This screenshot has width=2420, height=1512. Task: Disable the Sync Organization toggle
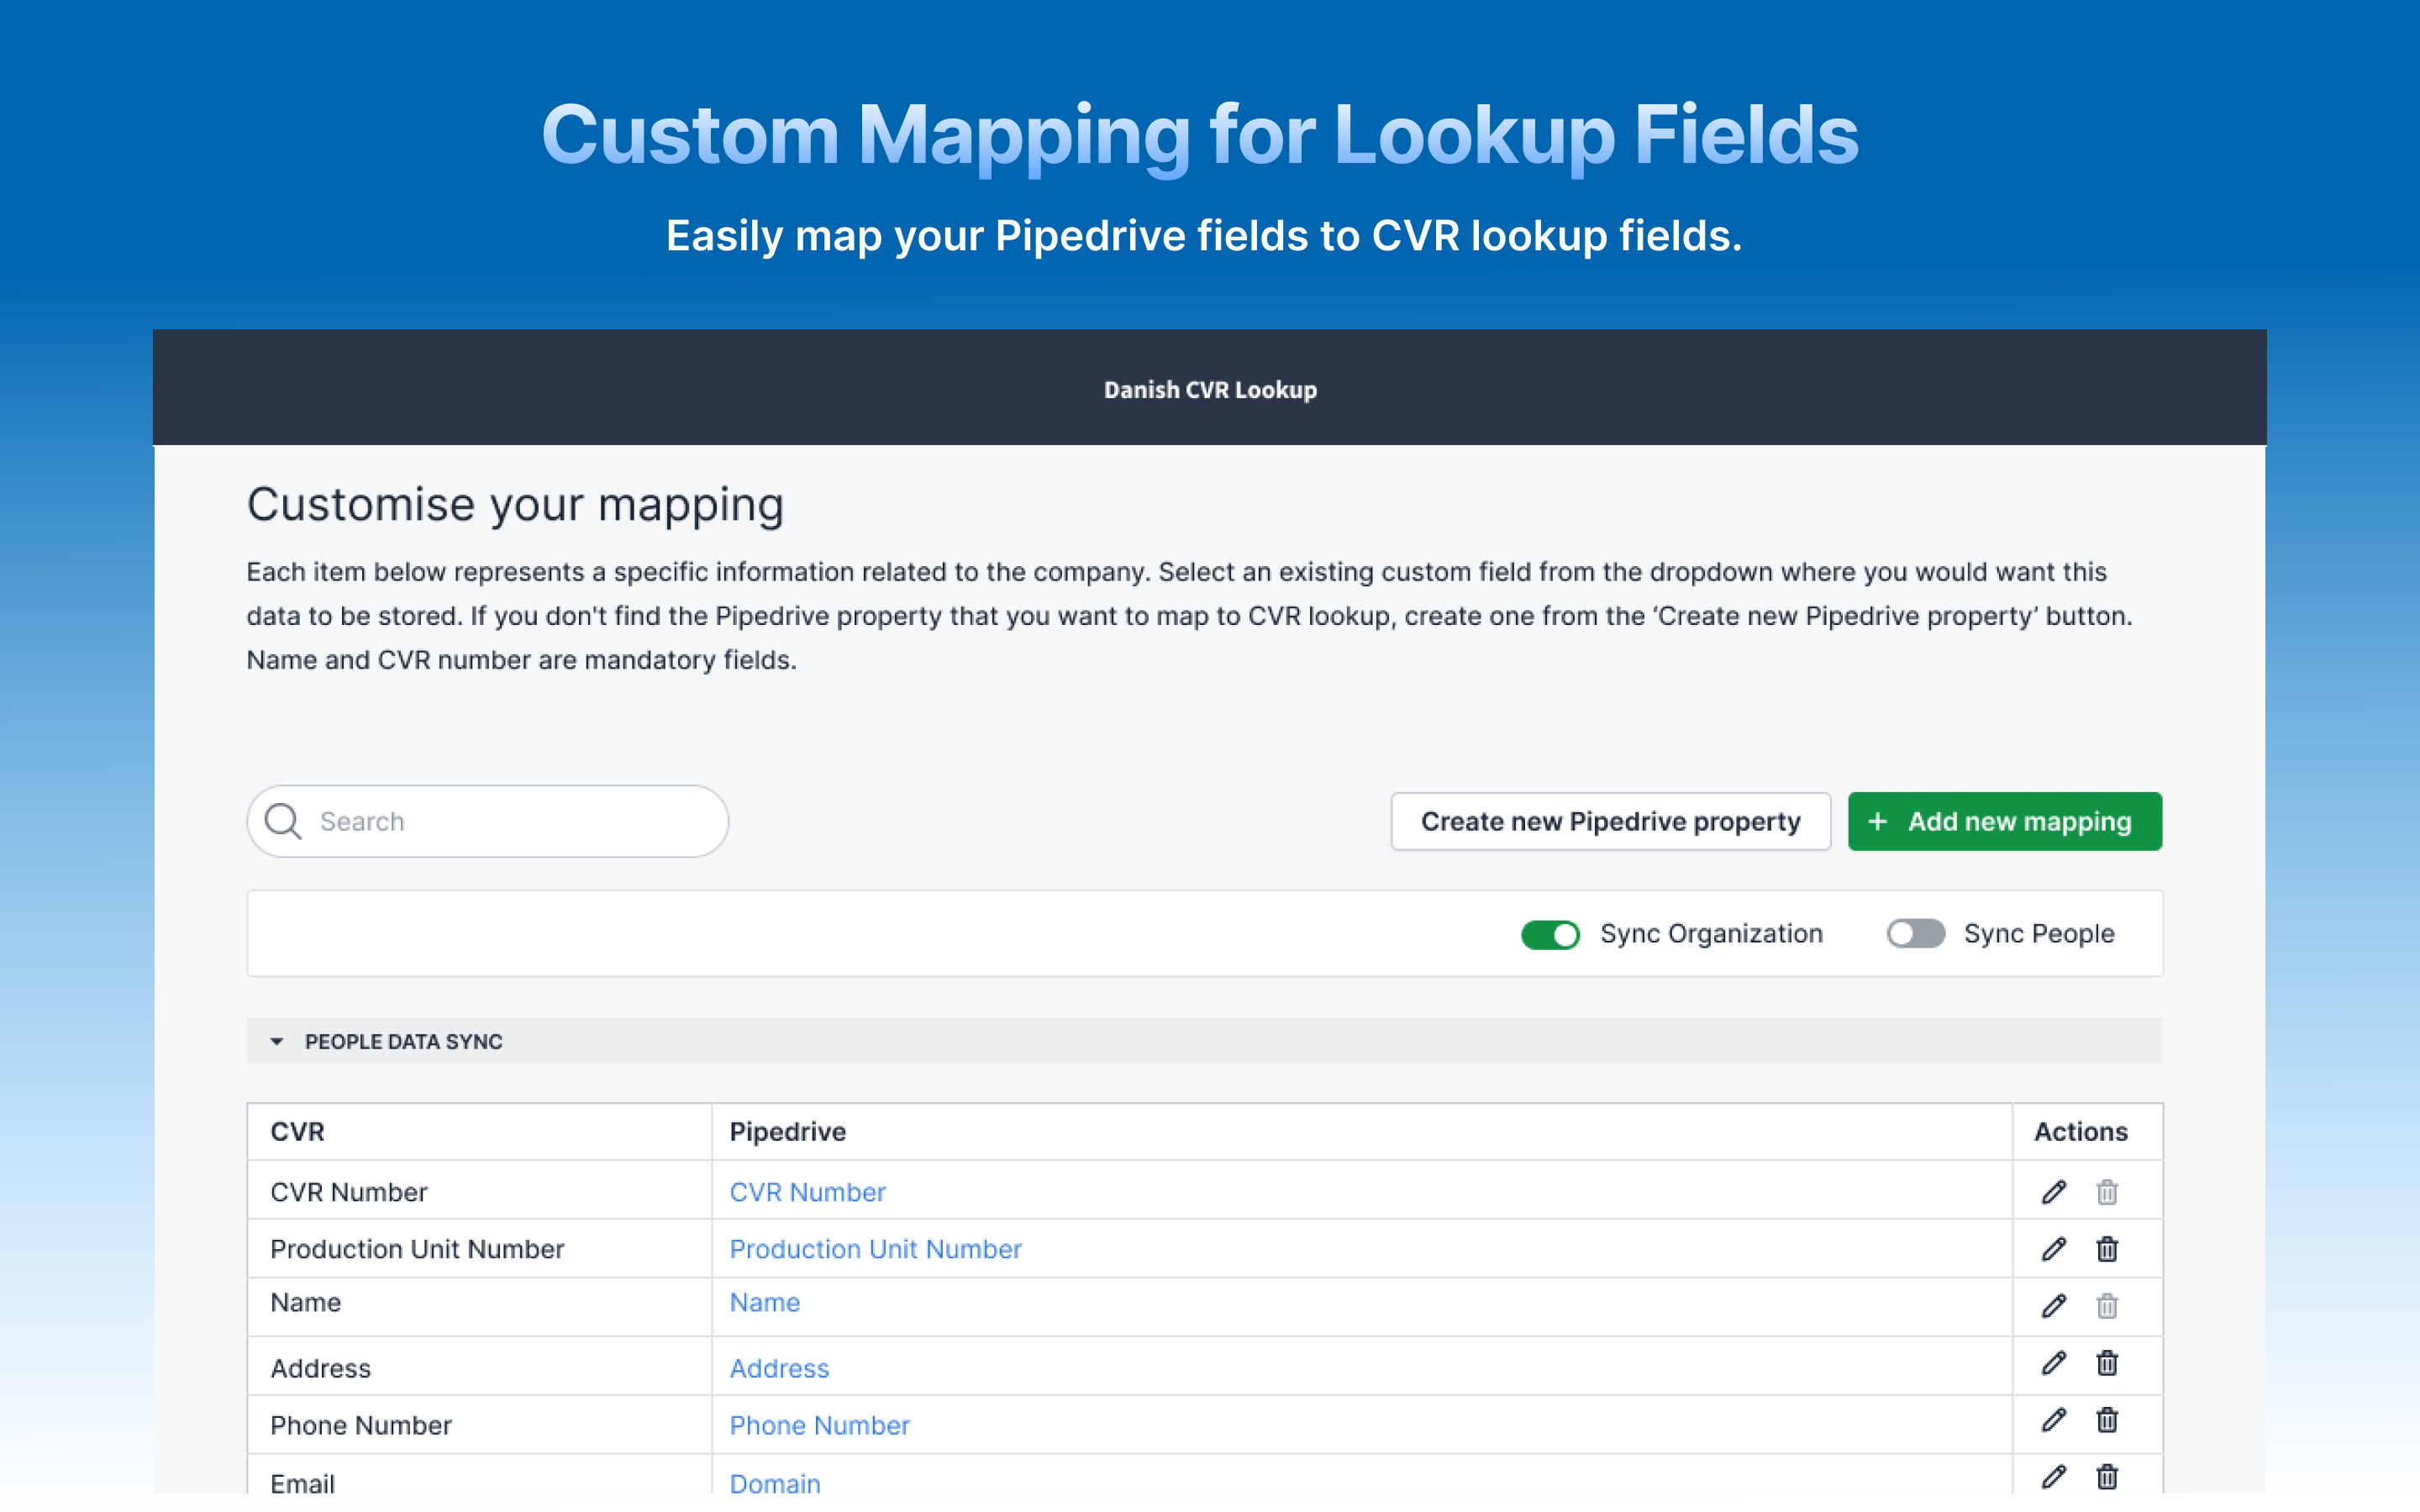1550,934
